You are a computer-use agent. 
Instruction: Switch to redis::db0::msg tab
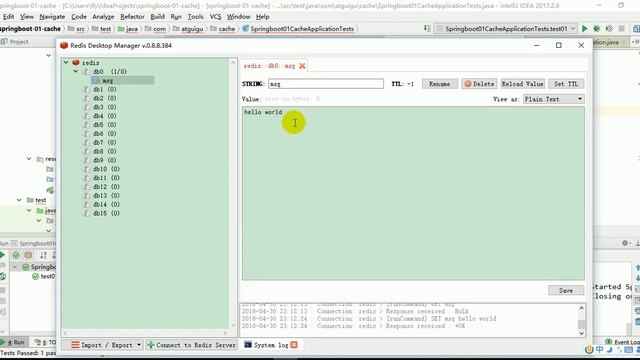pyautogui.click(x=269, y=66)
